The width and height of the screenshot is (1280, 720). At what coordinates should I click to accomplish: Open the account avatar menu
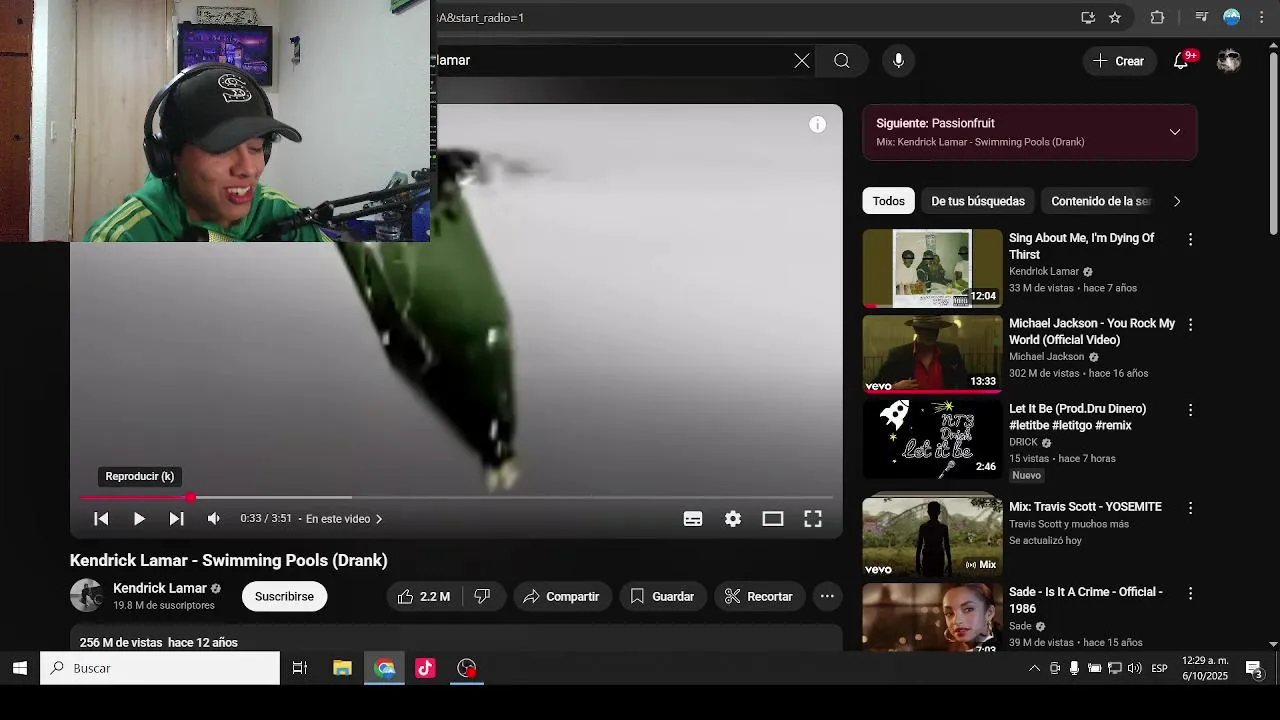click(1229, 61)
